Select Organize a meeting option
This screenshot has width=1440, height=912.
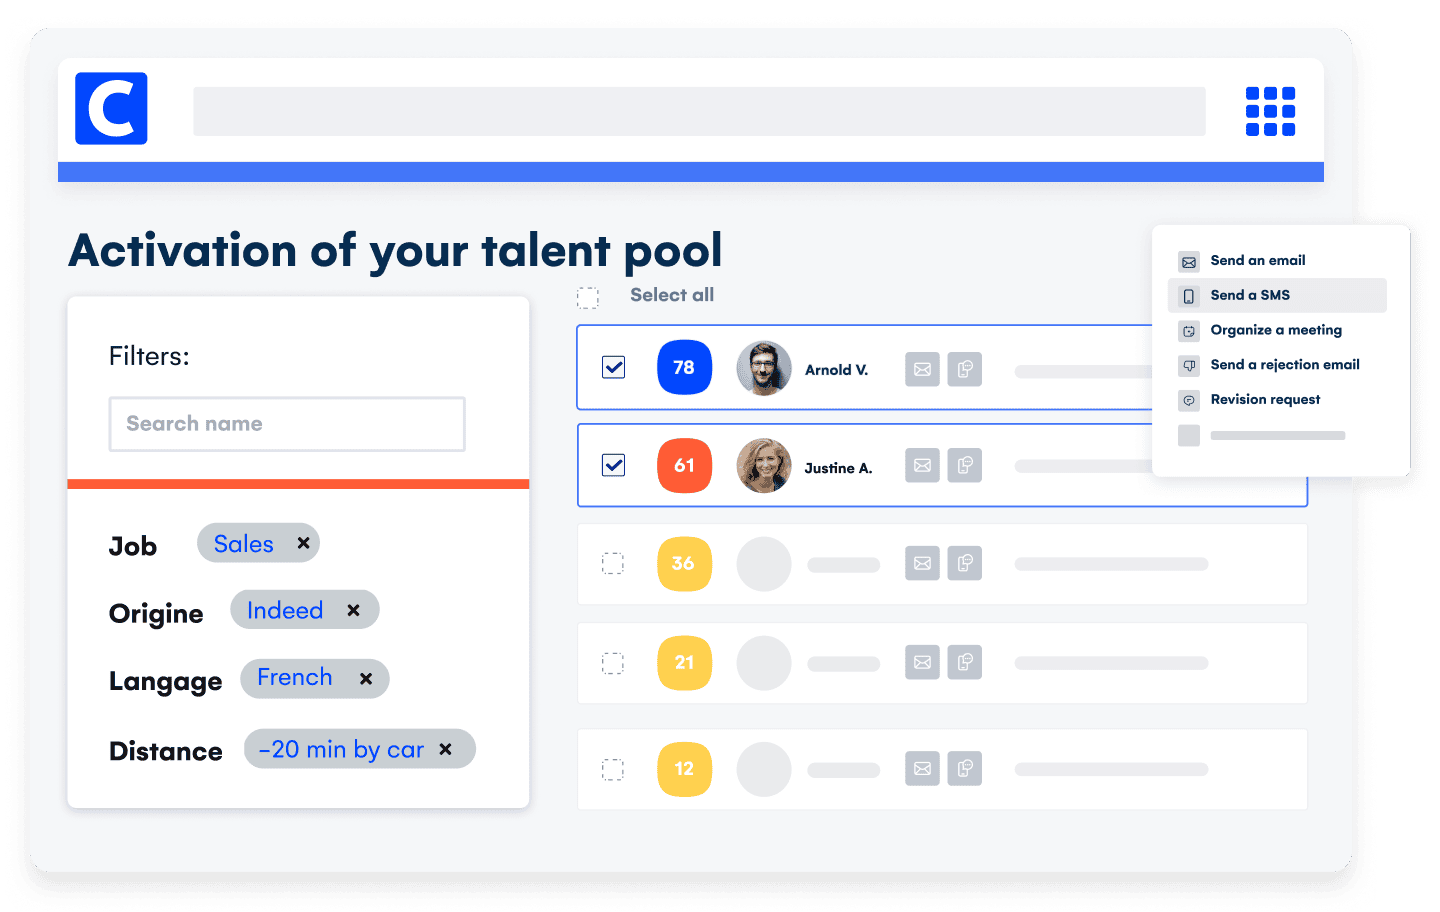[x=1275, y=330]
